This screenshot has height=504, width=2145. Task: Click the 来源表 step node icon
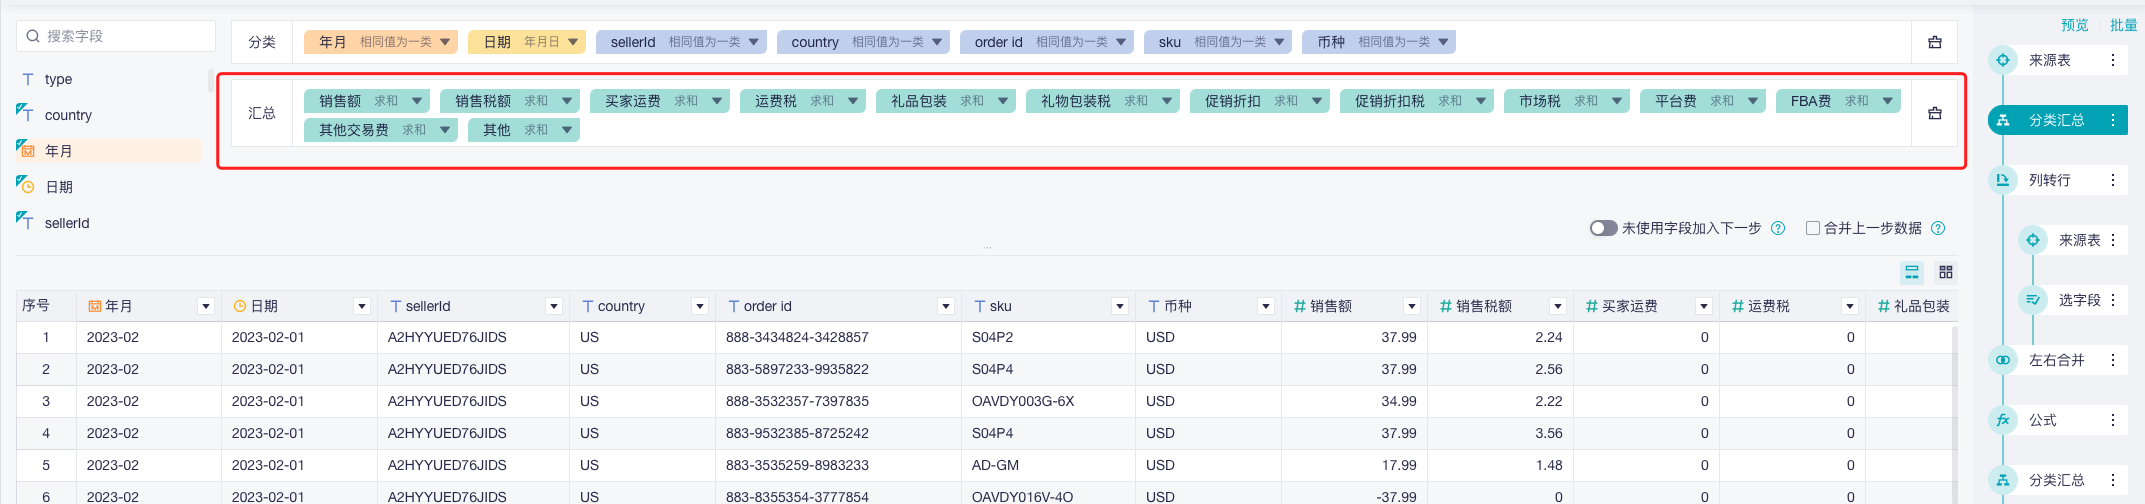click(2003, 60)
